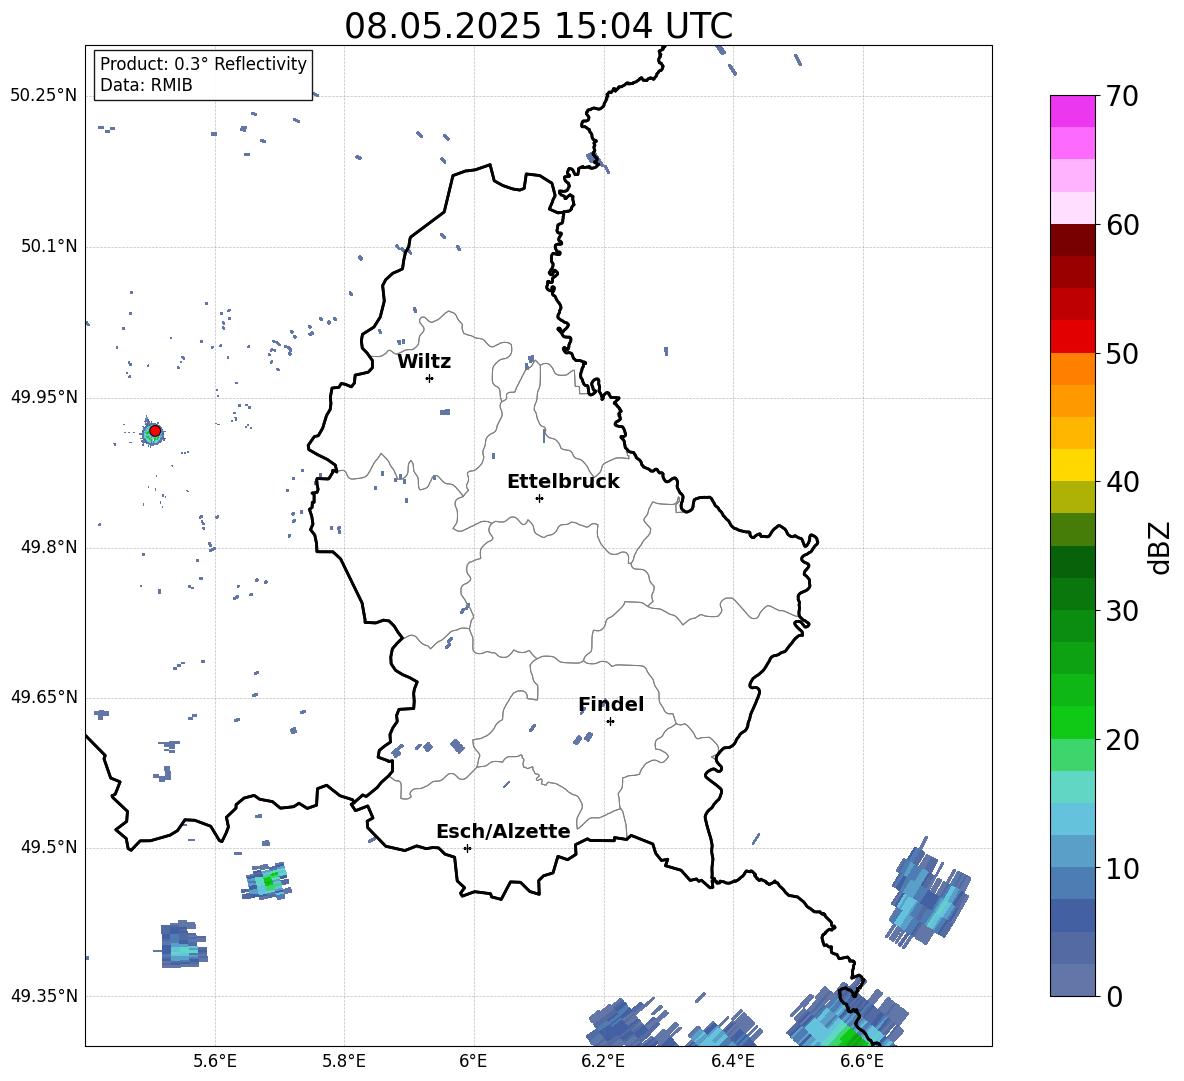Image resolution: width=1184 pixels, height=1081 pixels.
Task: Click the 49.5°N latitude label
Action: click(49, 847)
